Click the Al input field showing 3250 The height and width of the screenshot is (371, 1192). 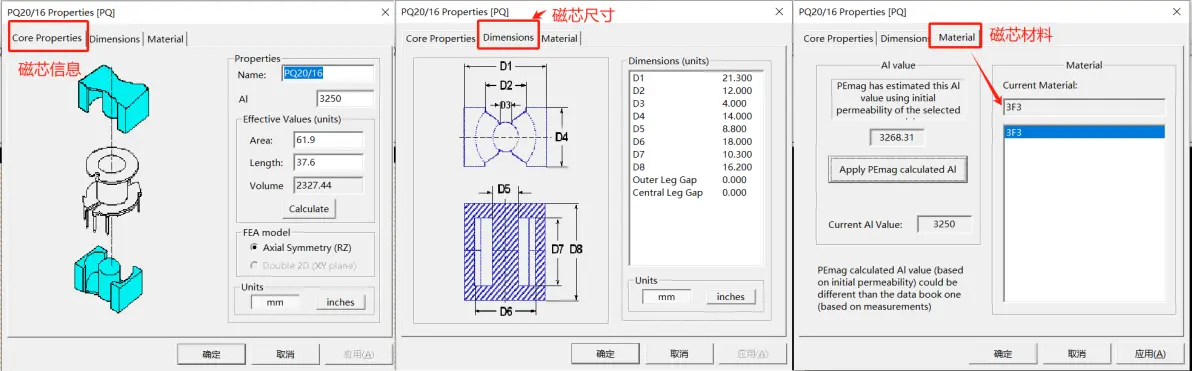[345, 99]
